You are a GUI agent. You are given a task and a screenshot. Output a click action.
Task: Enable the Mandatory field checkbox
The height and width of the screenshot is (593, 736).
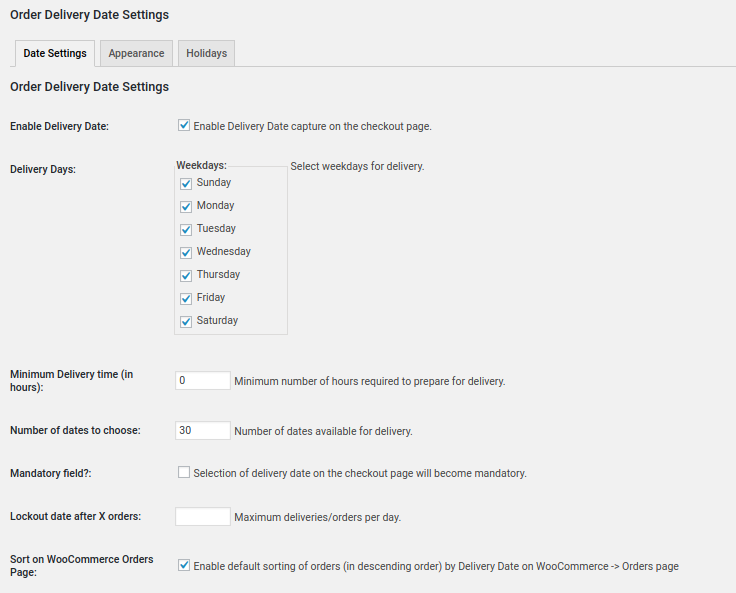(184, 473)
